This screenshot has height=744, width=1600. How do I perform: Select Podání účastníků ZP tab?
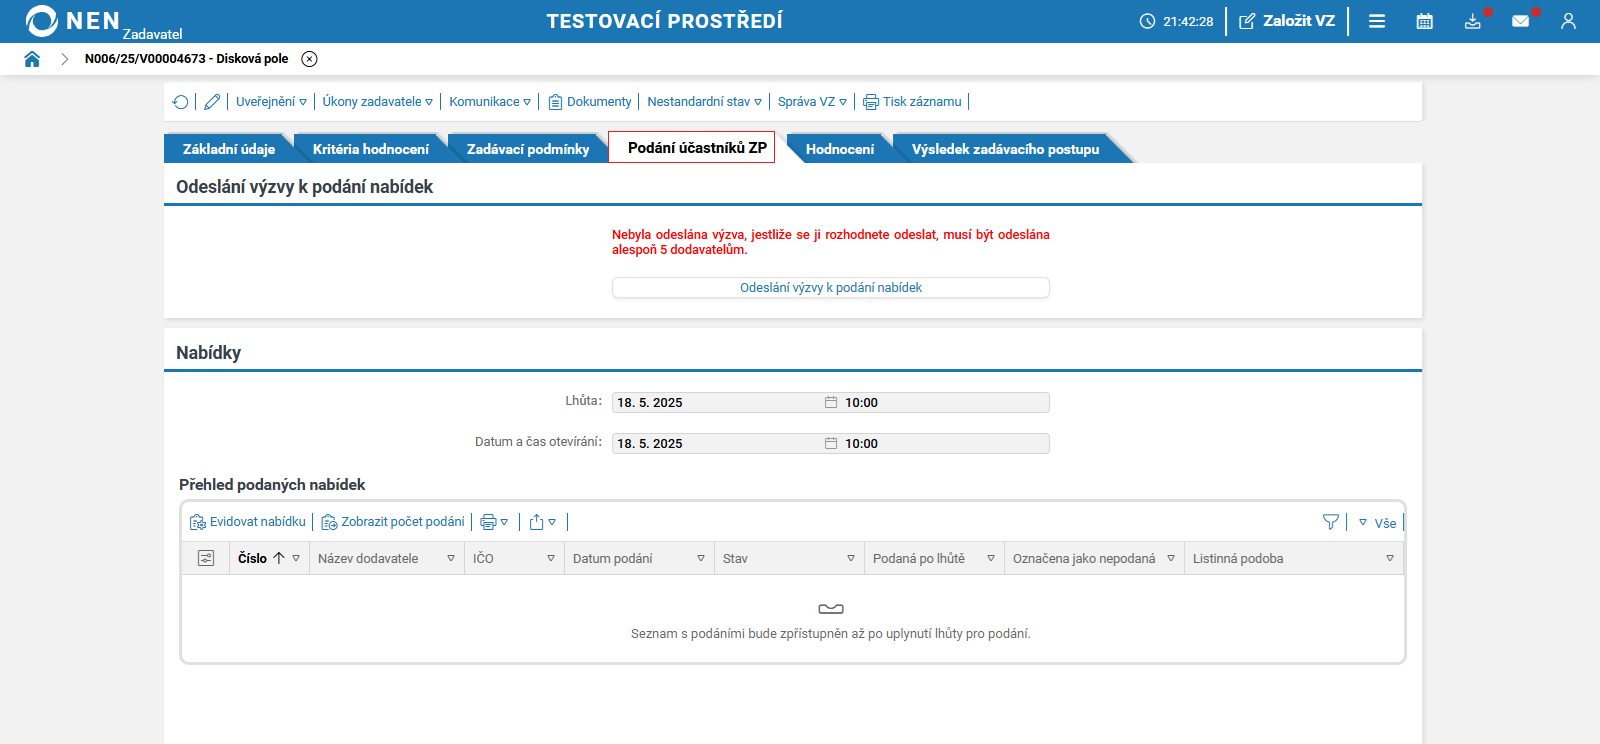[692, 148]
